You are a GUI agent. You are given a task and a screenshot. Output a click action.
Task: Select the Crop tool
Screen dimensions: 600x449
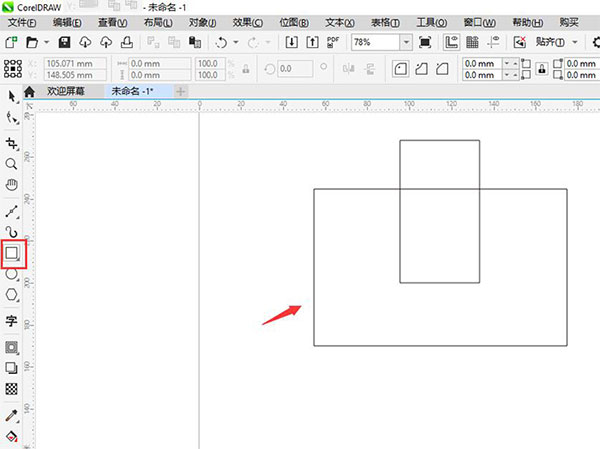click(11, 144)
